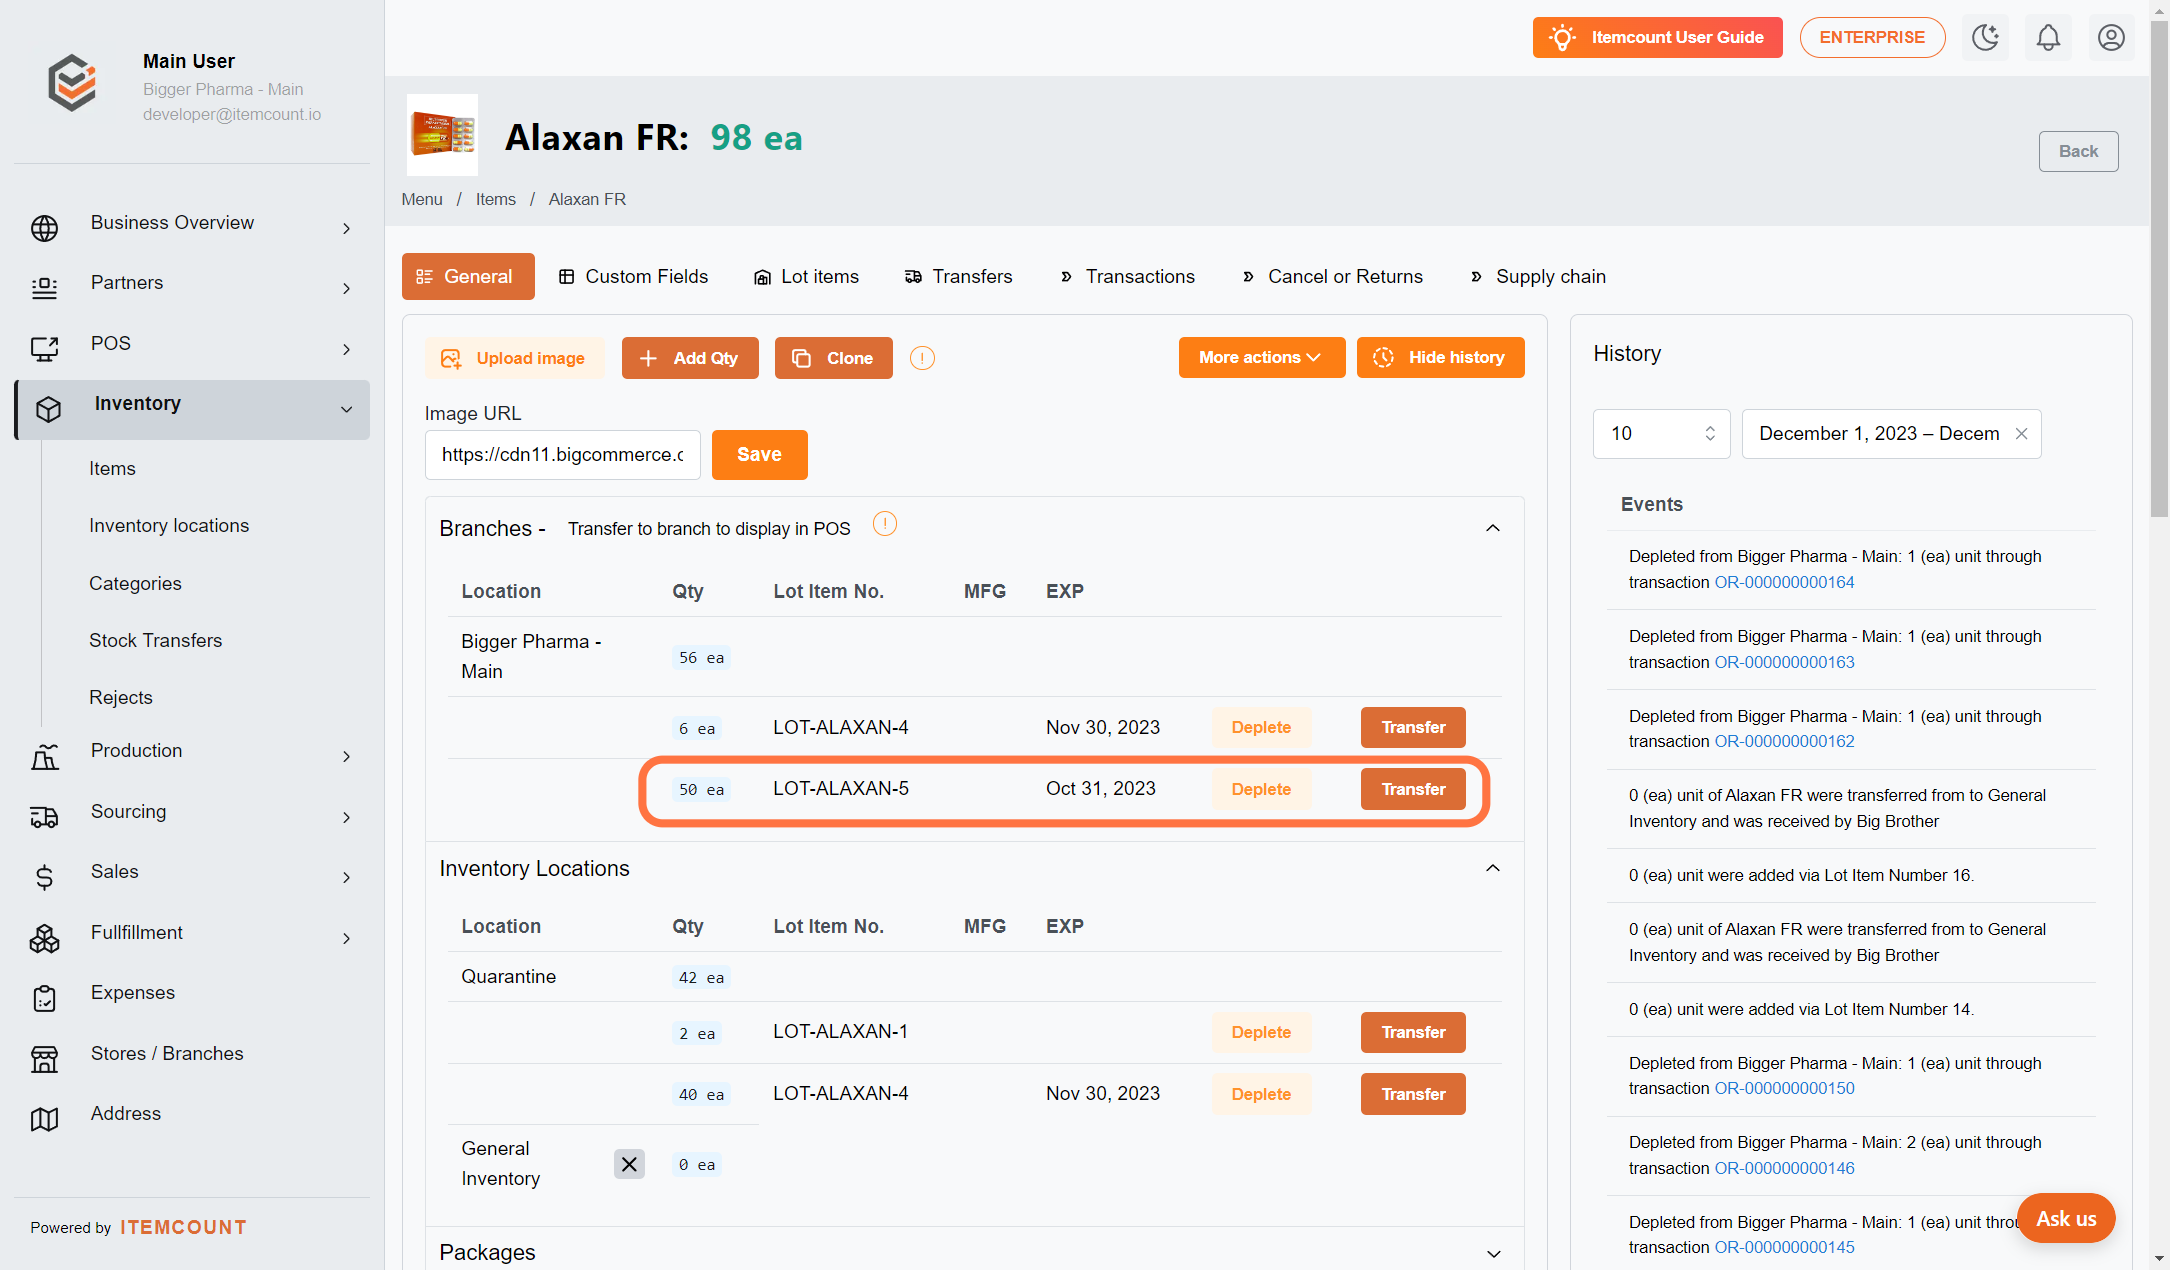
Task: Open the Address map icon item
Action: [x=45, y=1119]
